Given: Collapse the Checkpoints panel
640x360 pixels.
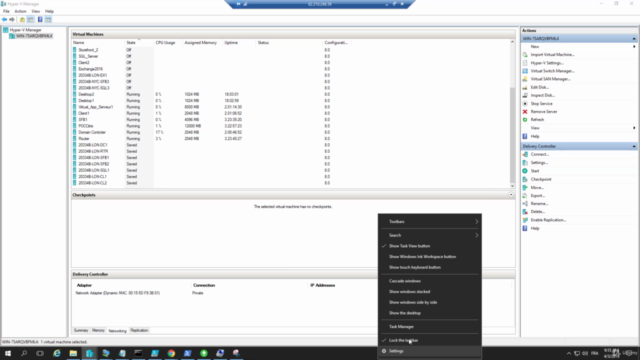Looking at the screenshot, I should click(511, 195).
